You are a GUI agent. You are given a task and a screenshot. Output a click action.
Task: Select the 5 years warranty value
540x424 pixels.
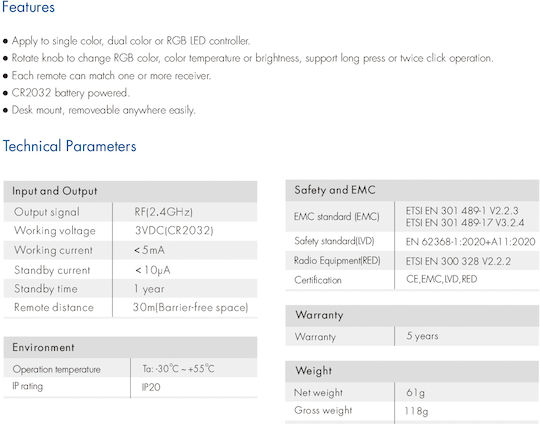(422, 336)
